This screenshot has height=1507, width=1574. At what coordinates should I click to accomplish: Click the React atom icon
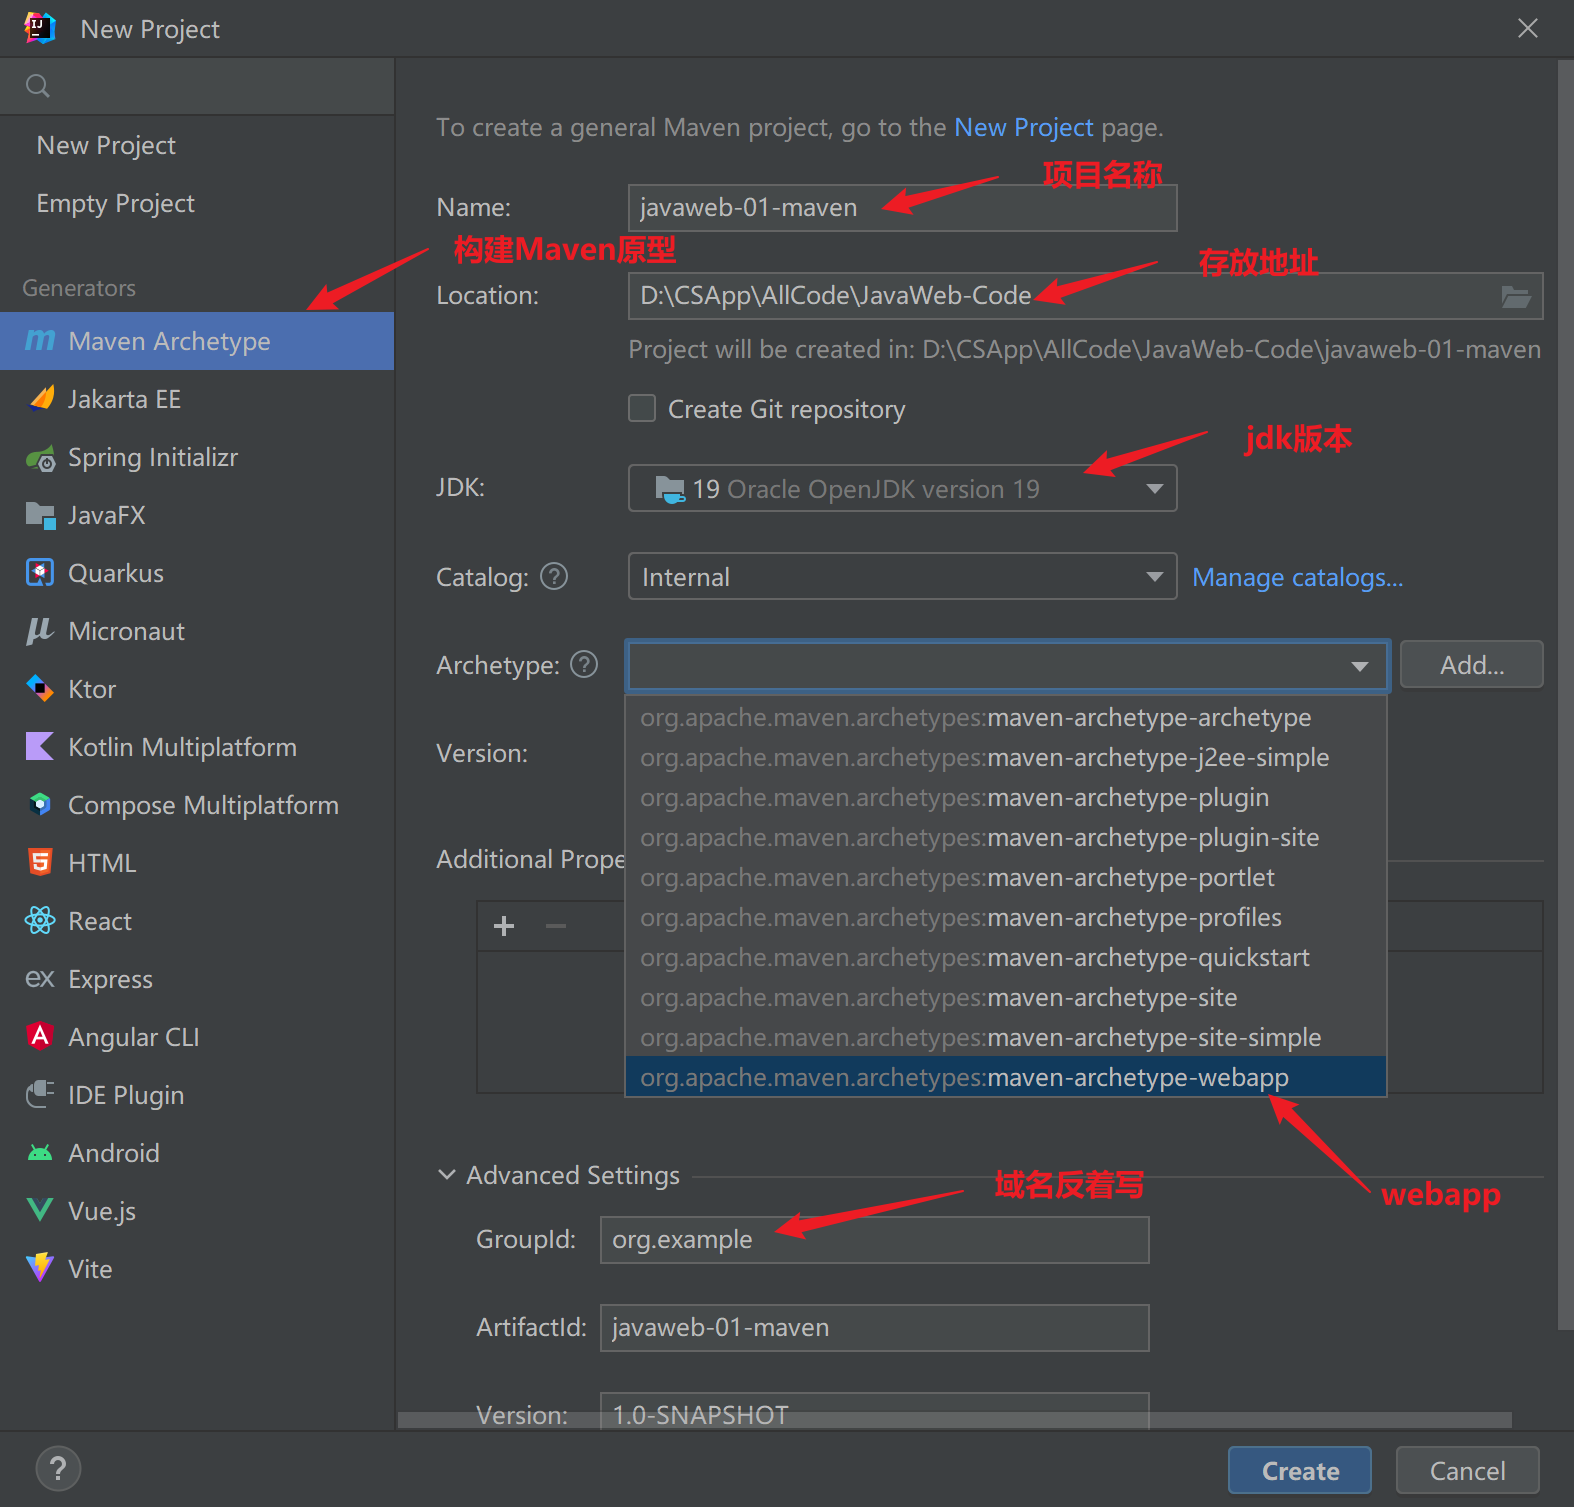pyautogui.click(x=40, y=921)
